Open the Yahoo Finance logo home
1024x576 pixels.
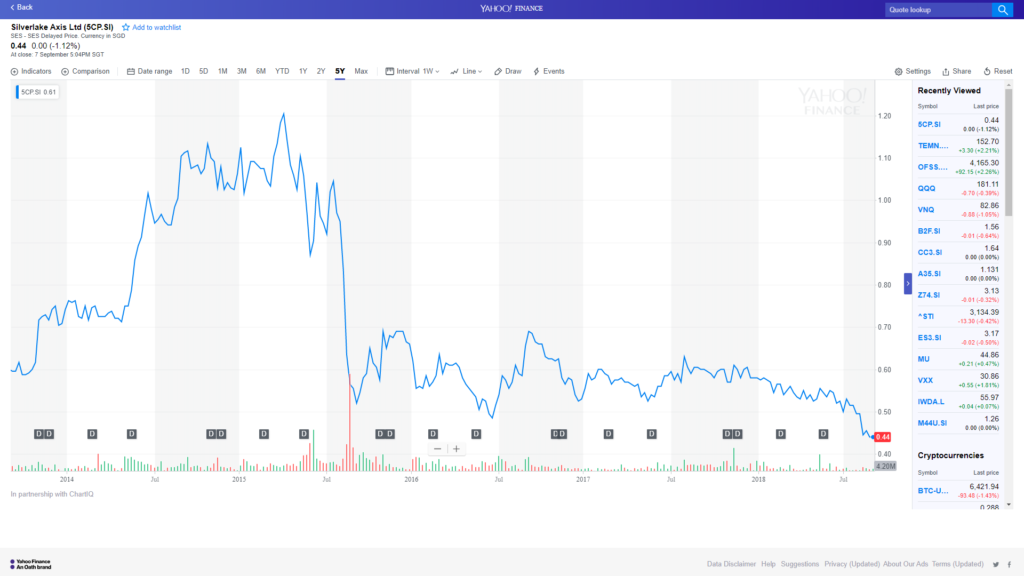click(x=511, y=8)
